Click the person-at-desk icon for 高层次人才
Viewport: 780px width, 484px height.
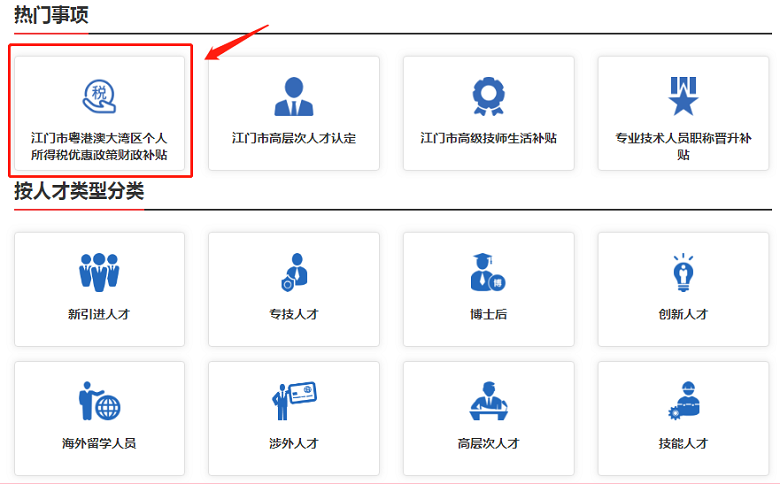(488, 401)
